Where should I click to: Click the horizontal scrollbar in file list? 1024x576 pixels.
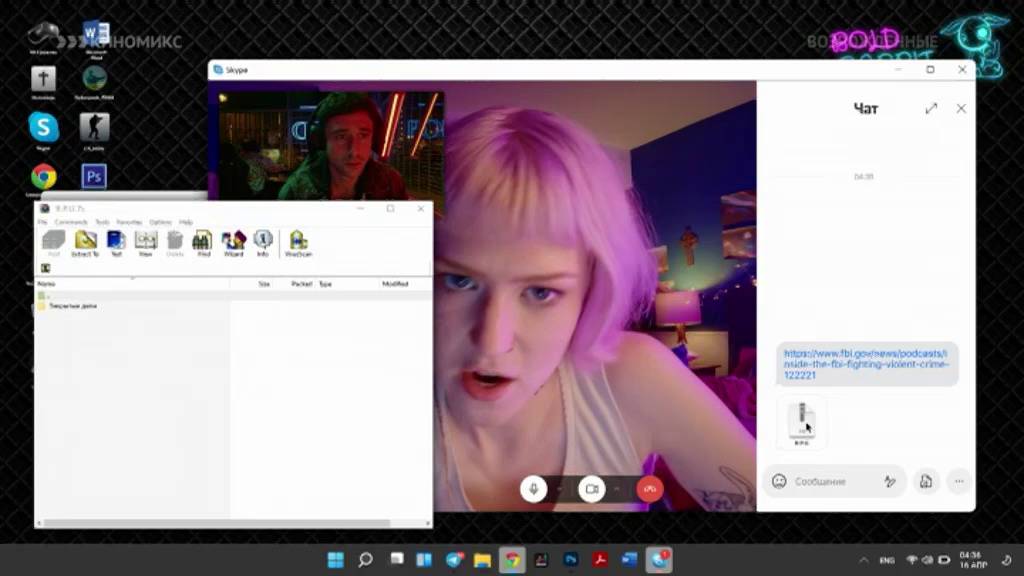[217, 523]
